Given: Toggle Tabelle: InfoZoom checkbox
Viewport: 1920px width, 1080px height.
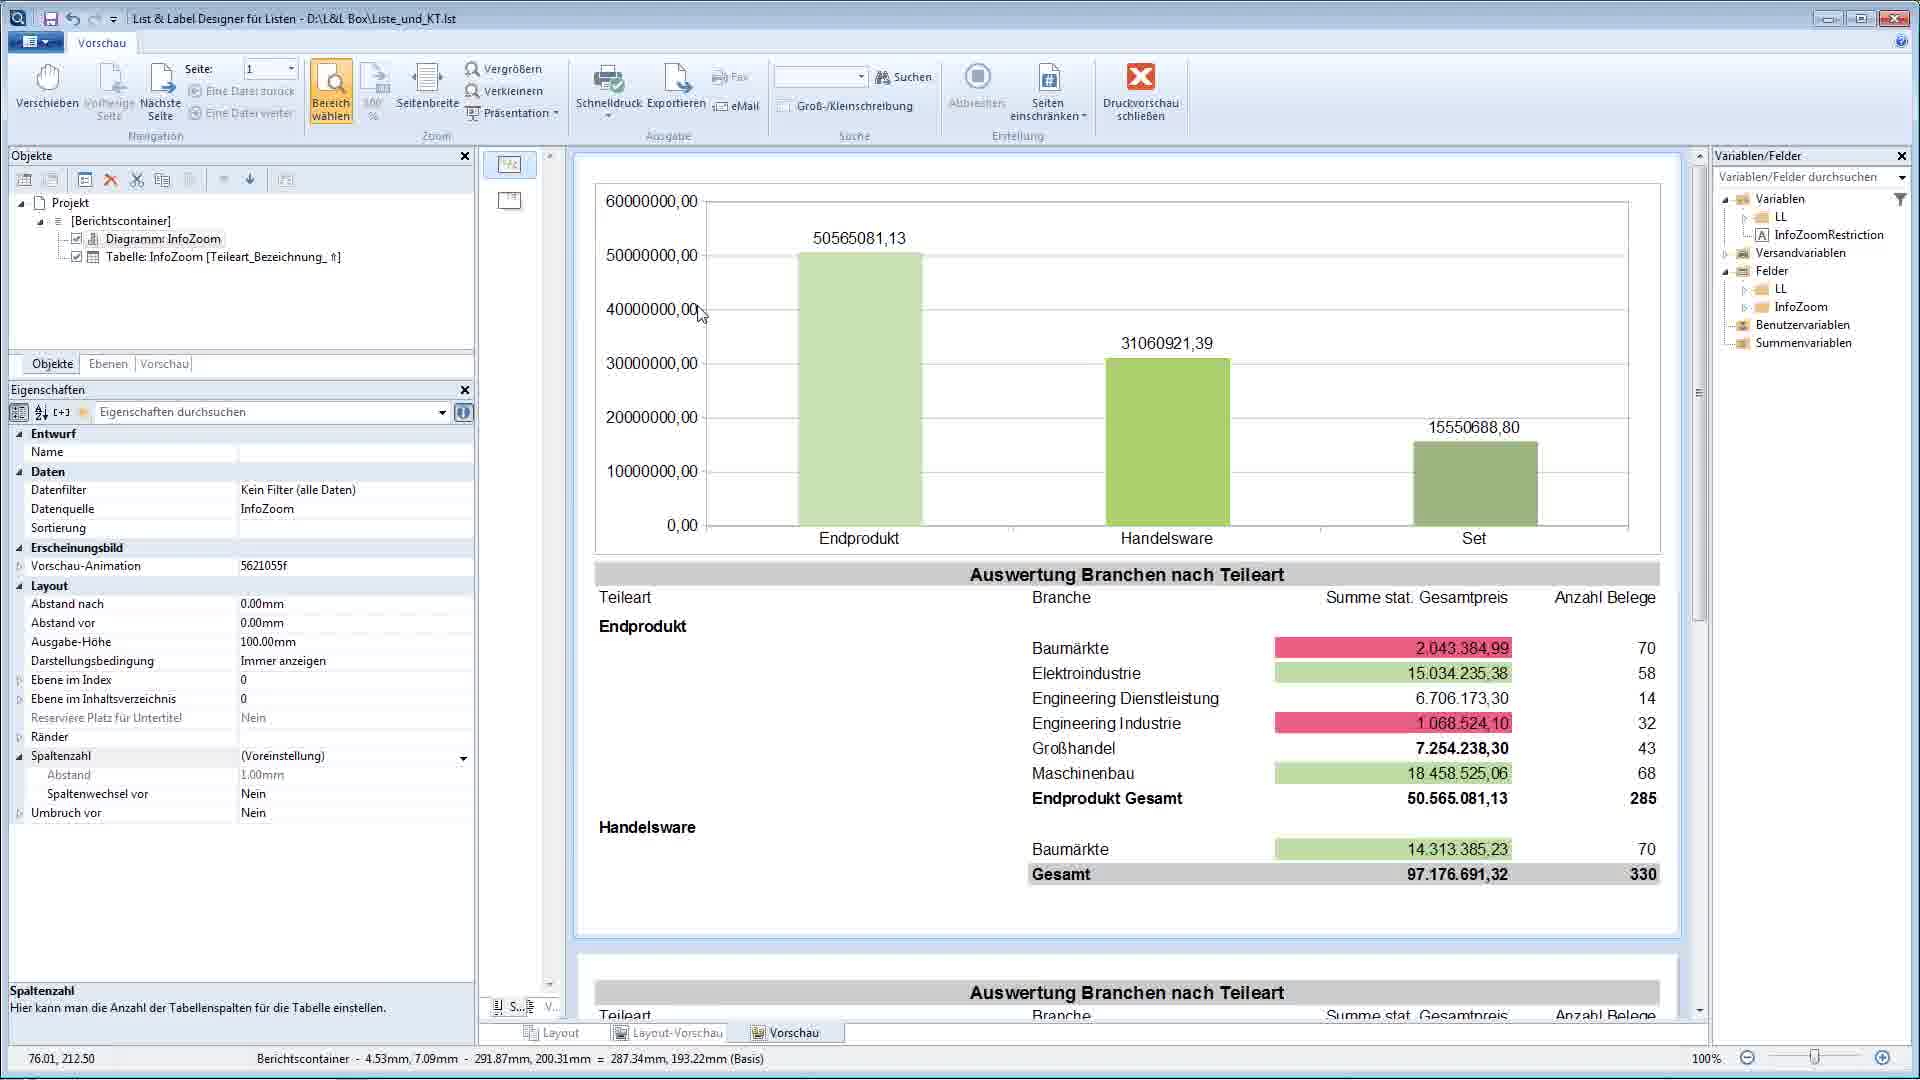Looking at the screenshot, I should 76,257.
